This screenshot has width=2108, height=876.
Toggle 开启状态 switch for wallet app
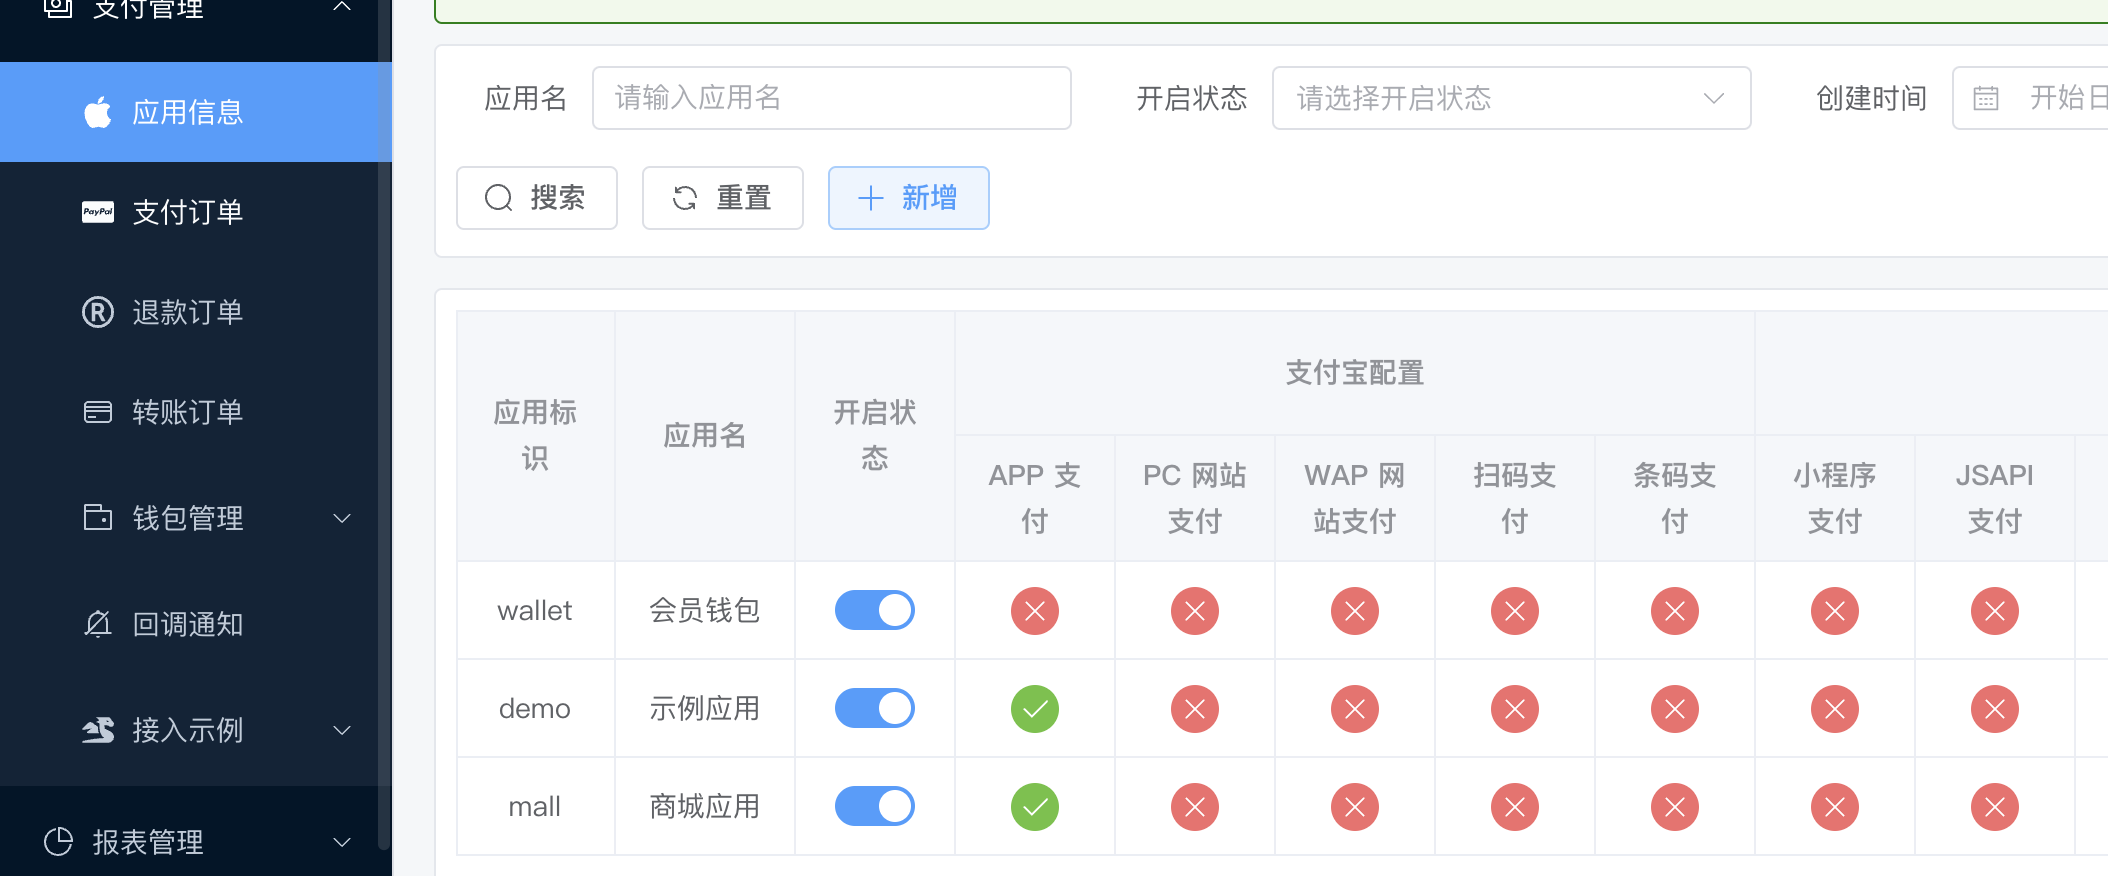click(x=875, y=610)
